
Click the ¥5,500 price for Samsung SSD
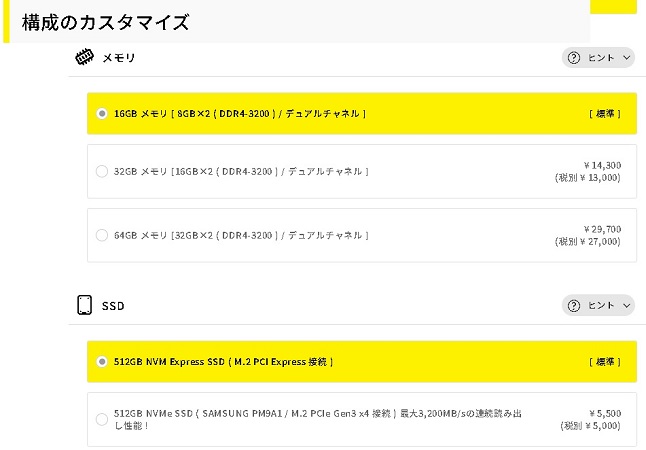(x=604, y=412)
